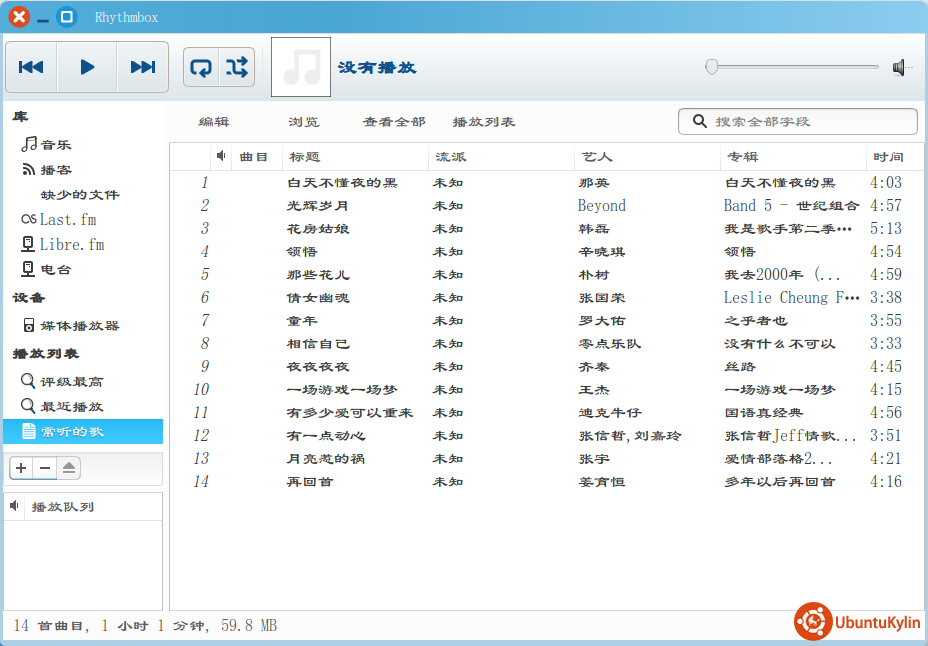This screenshot has width=928, height=646.
Task: Select 音乐 in the library sidebar
Action: [56, 144]
